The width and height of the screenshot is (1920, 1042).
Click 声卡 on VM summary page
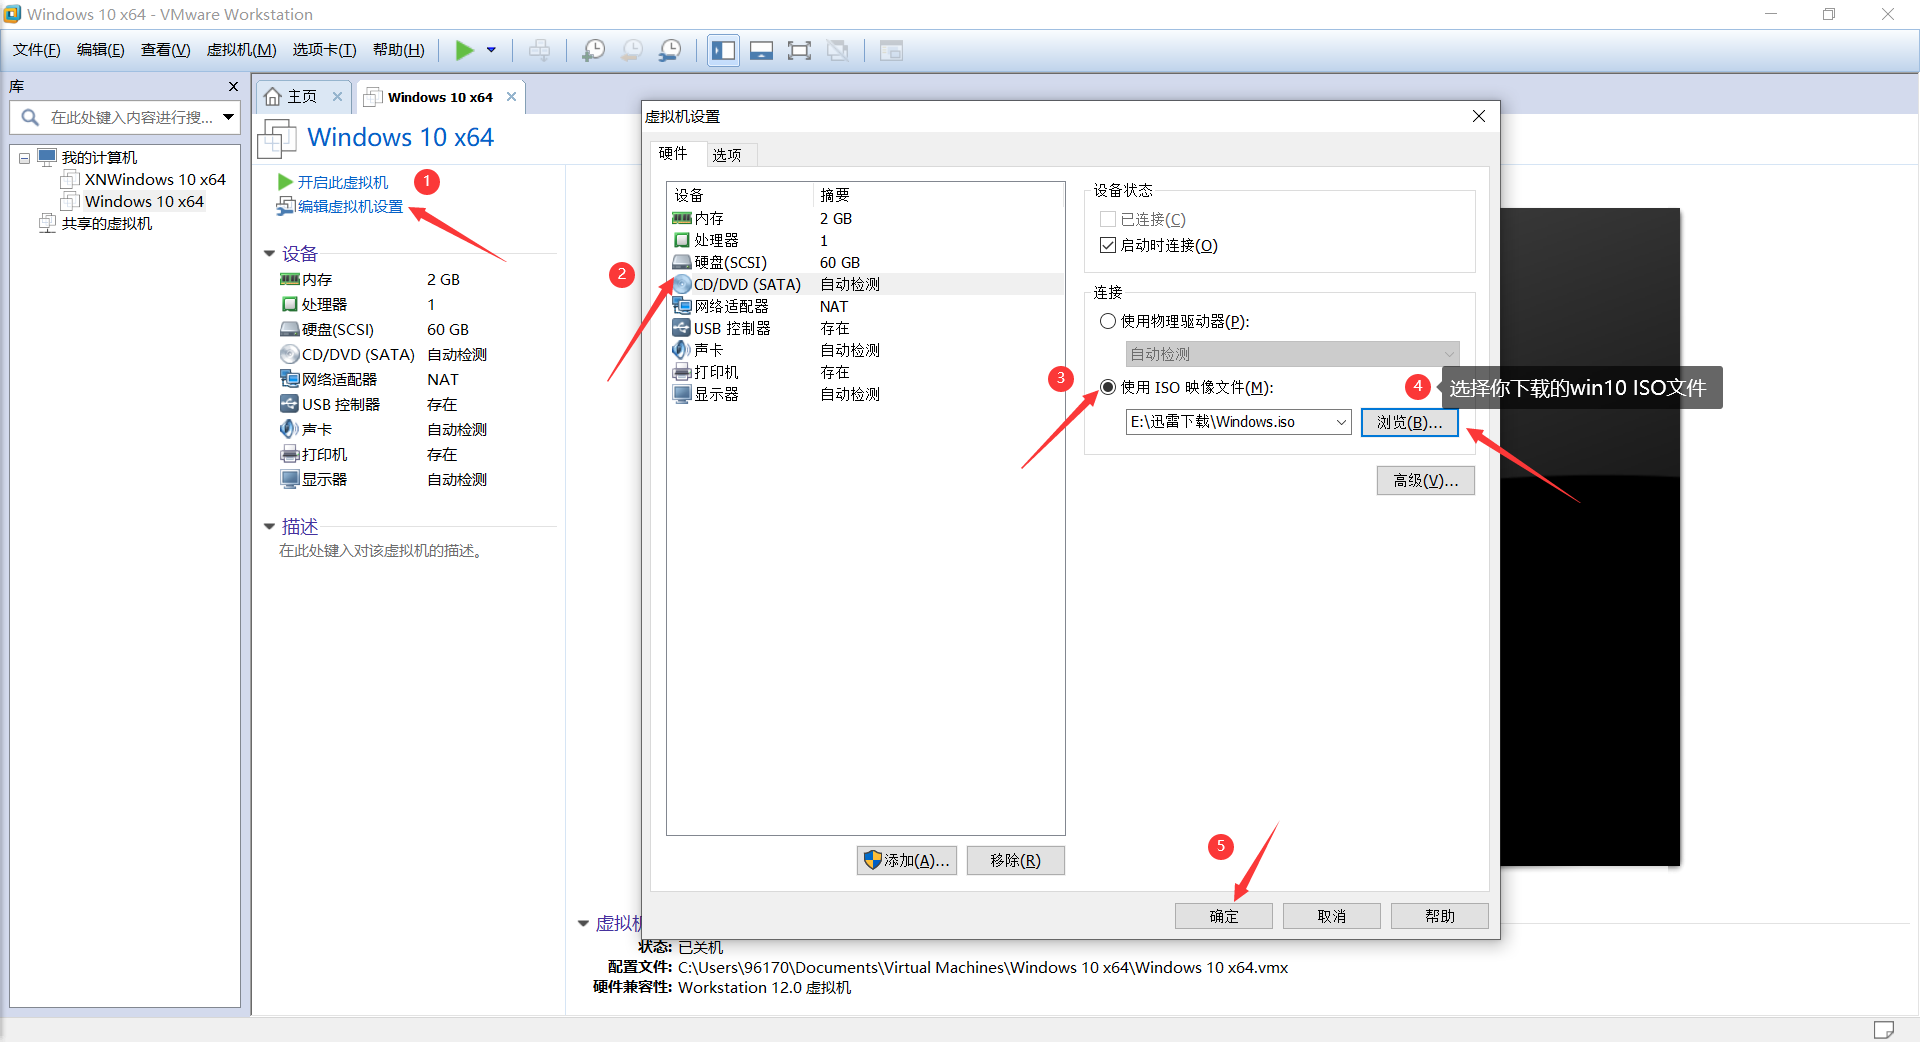316,430
